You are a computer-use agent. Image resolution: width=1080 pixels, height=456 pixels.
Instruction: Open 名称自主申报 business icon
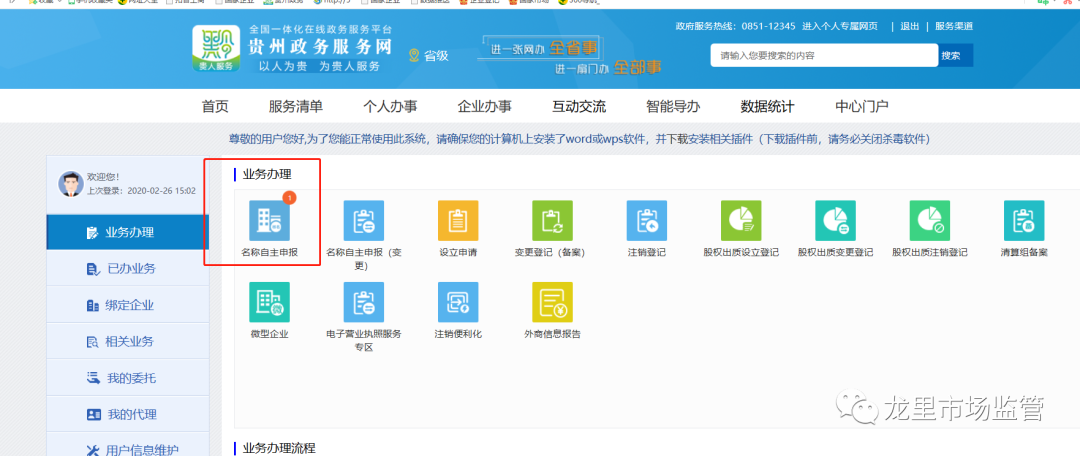coord(269,221)
